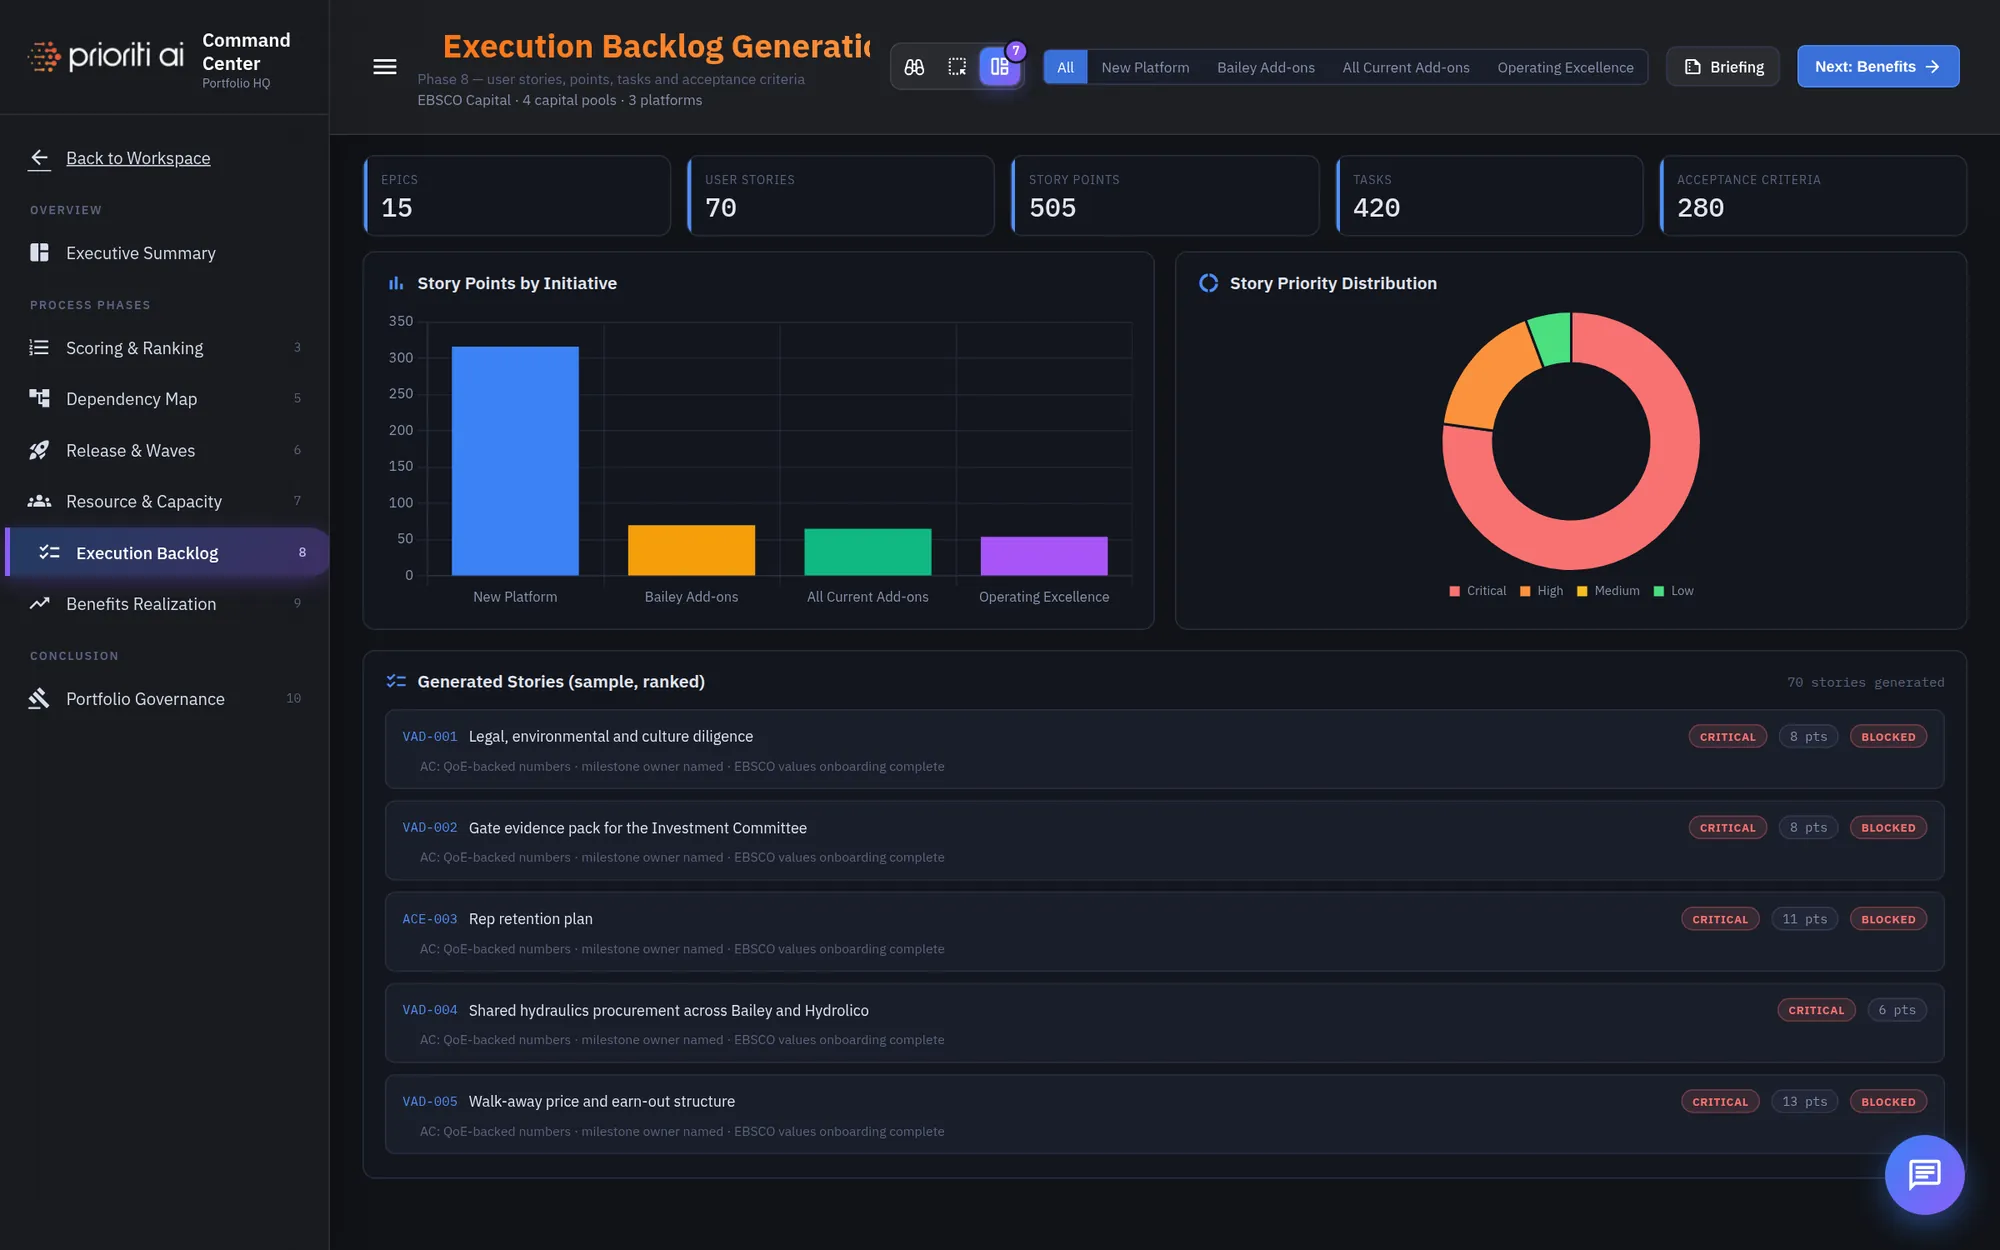The image size is (2000, 1250).
Task: Filter by Operating Excellence initiative
Action: pos(1565,67)
